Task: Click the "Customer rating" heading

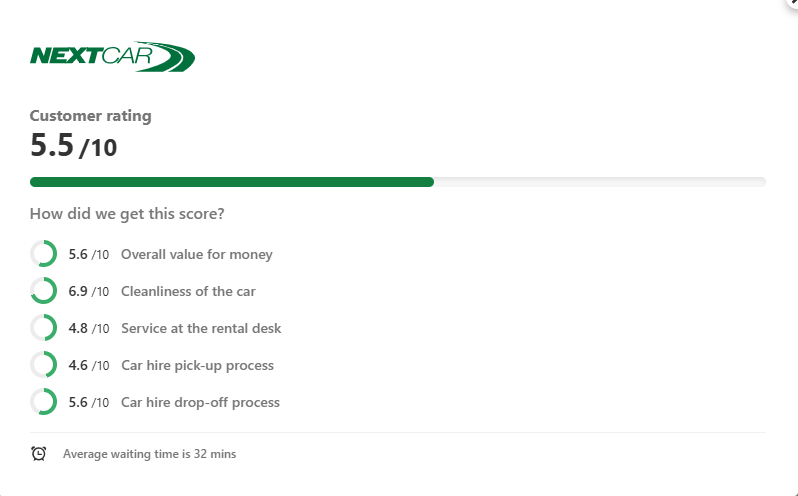Action: 91,115
